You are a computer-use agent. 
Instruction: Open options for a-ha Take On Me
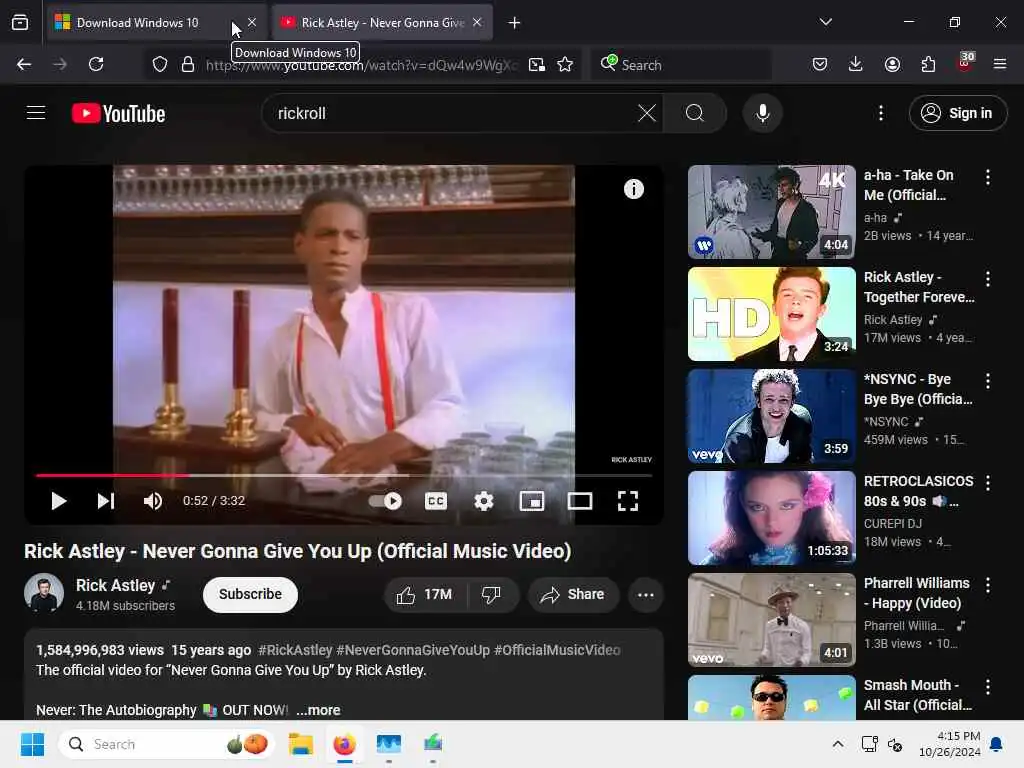click(x=987, y=177)
